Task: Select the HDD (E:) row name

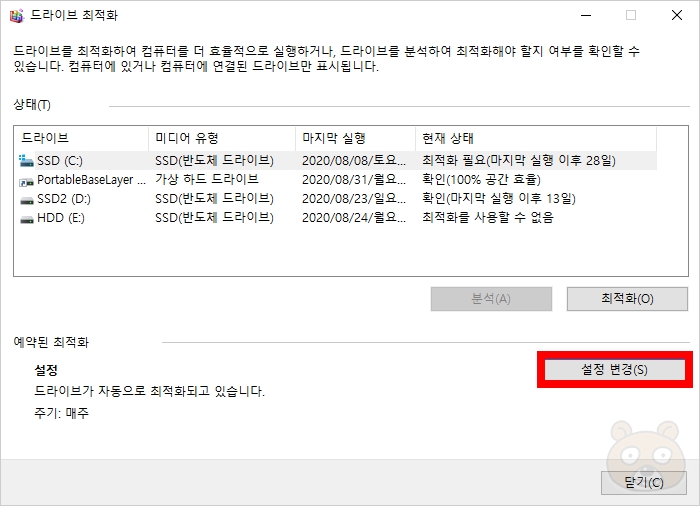Action: tap(61, 218)
